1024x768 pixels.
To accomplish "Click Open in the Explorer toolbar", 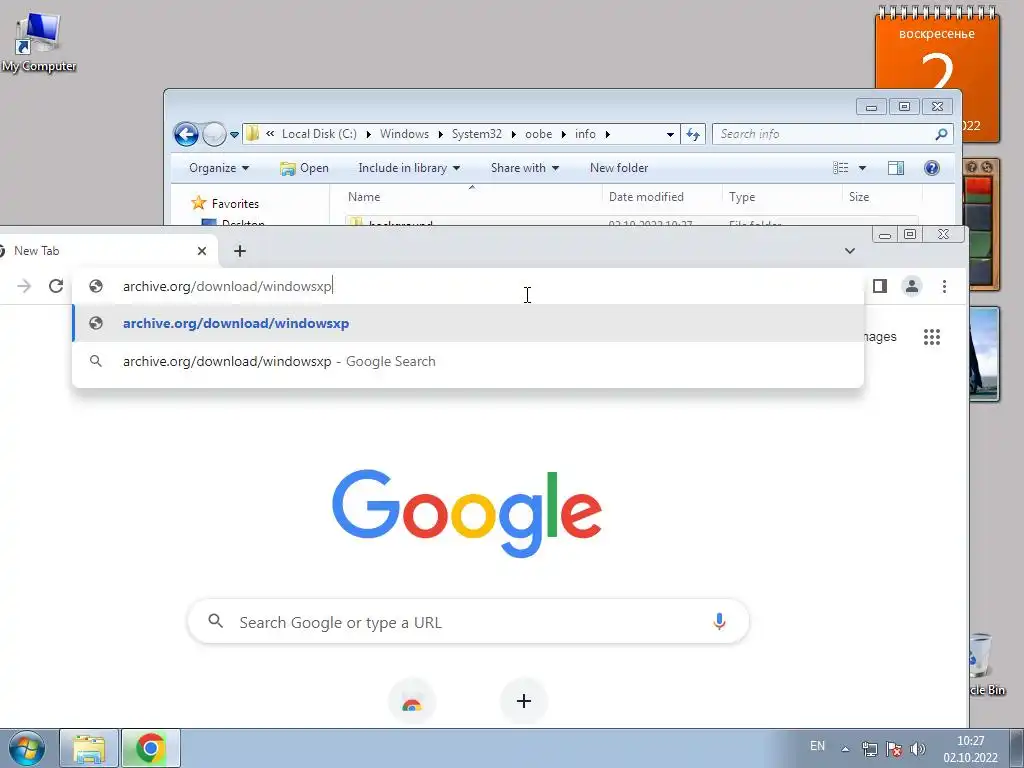I will coord(304,168).
